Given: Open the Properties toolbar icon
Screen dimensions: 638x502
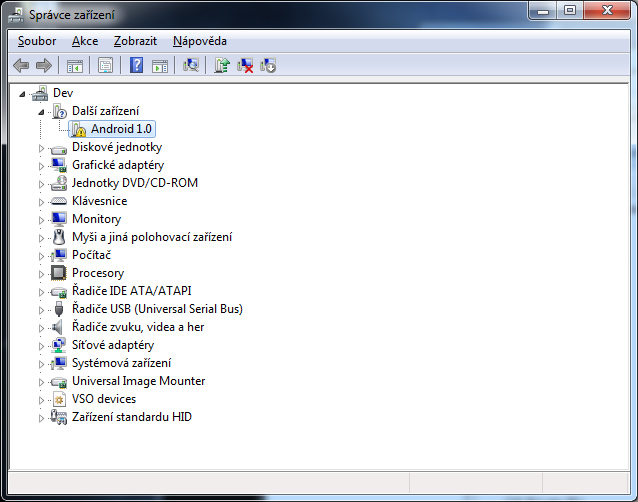Looking at the screenshot, I should 105,65.
